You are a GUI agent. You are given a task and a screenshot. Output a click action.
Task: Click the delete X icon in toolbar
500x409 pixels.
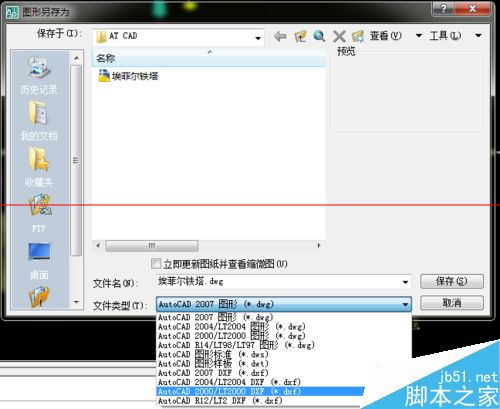pyautogui.click(x=339, y=36)
